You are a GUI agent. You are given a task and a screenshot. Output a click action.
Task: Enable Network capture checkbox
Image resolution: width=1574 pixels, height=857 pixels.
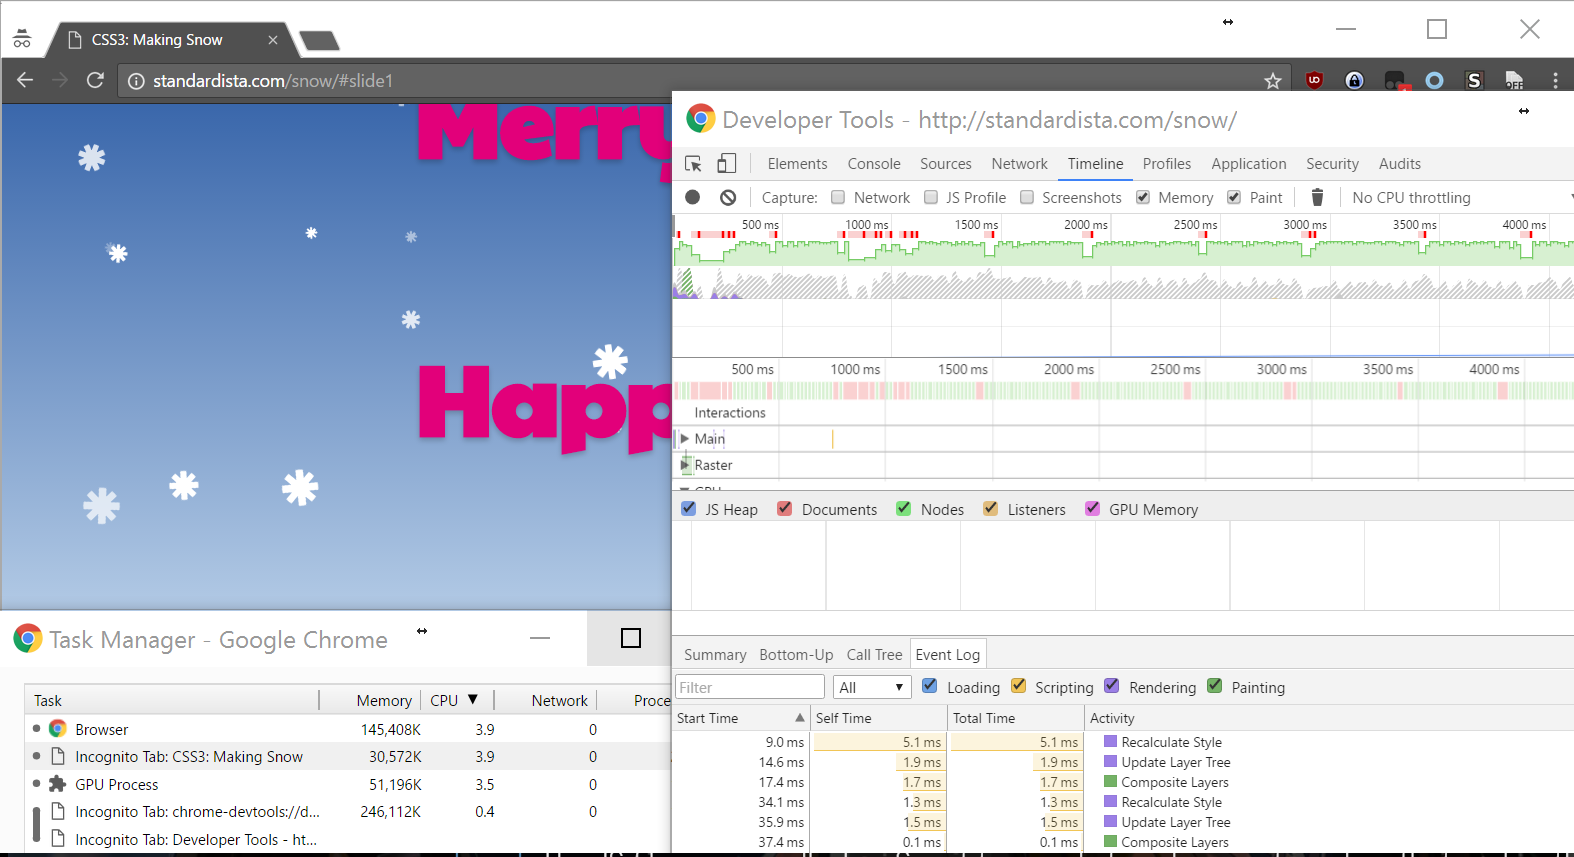click(838, 197)
